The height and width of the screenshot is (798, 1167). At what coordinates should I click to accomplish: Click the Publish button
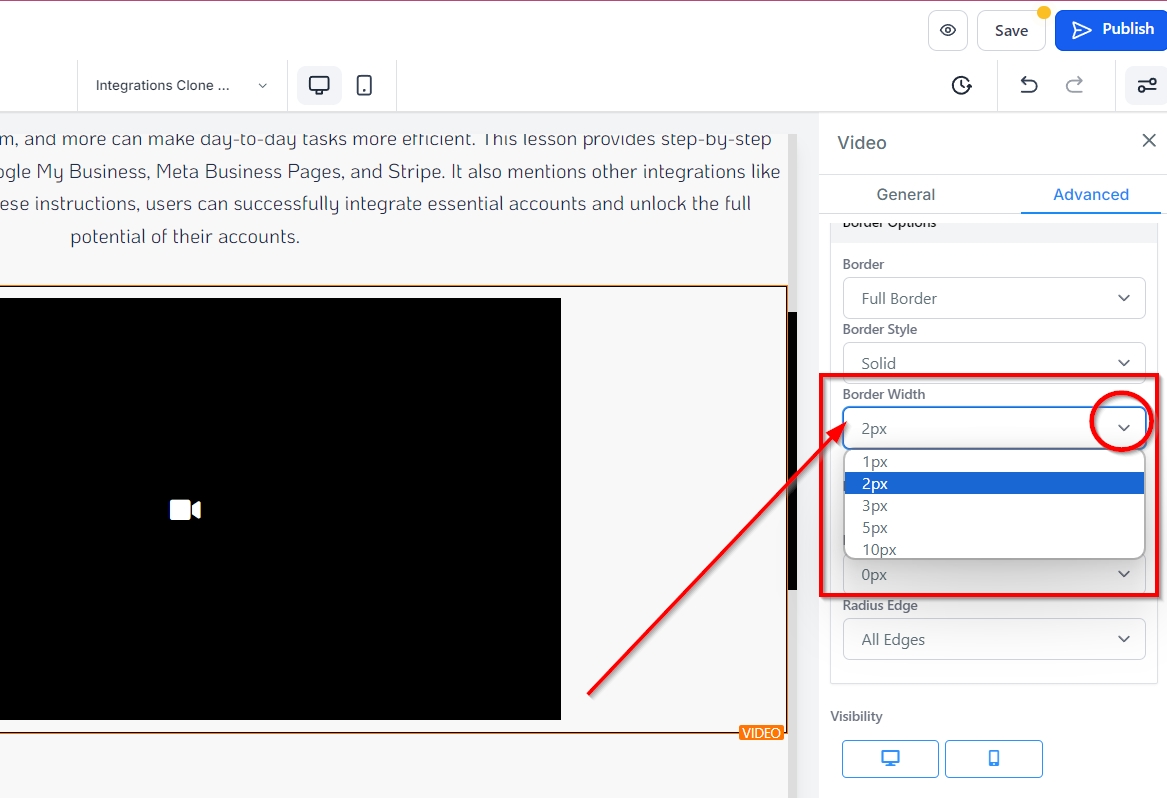click(1112, 30)
